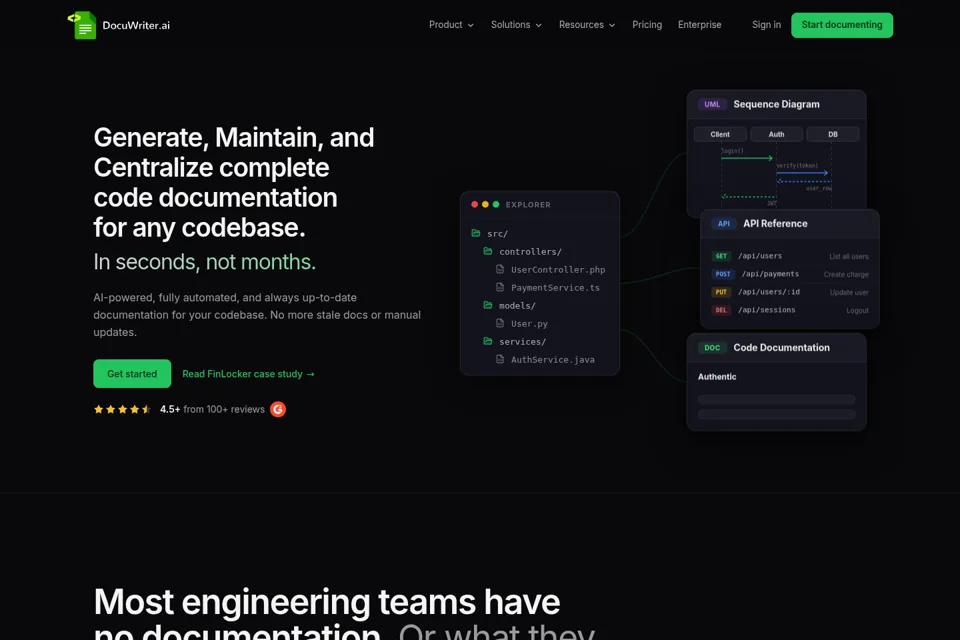This screenshot has width=960, height=640.
Task: Click the /api/sessions endpoint text
Action: coord(767,310)
